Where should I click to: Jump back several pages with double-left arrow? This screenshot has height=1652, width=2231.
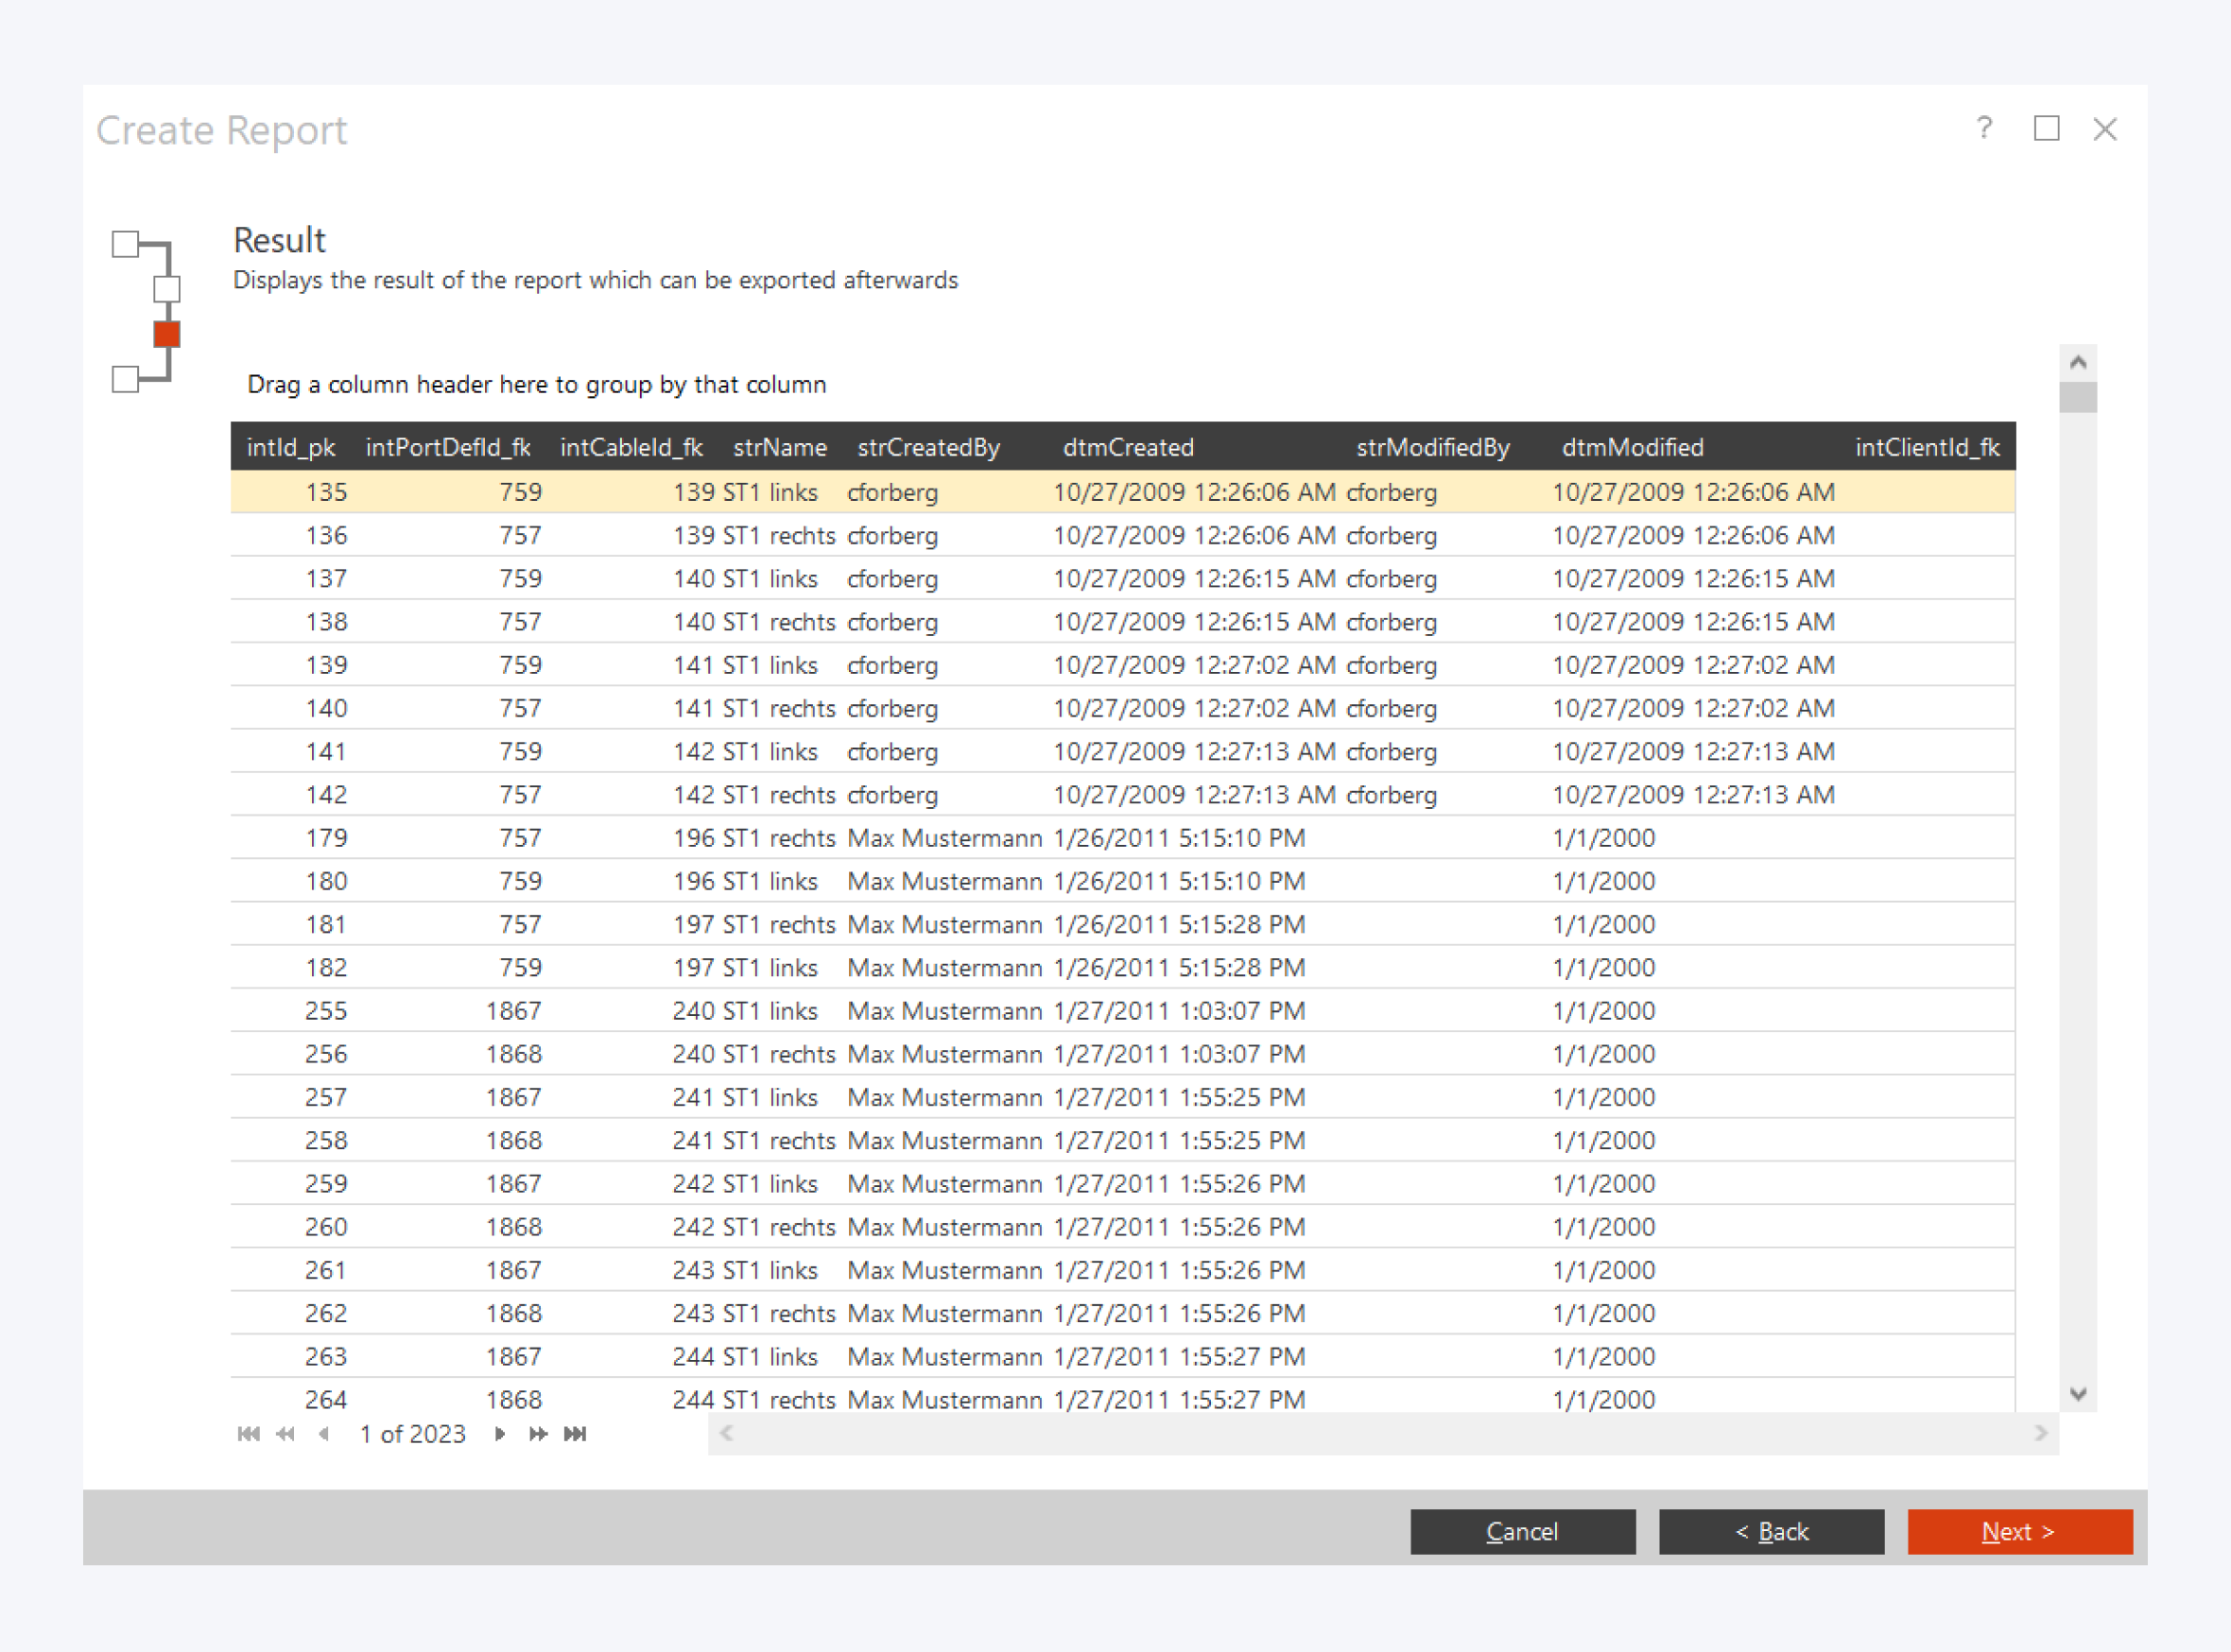point(286,1434)
